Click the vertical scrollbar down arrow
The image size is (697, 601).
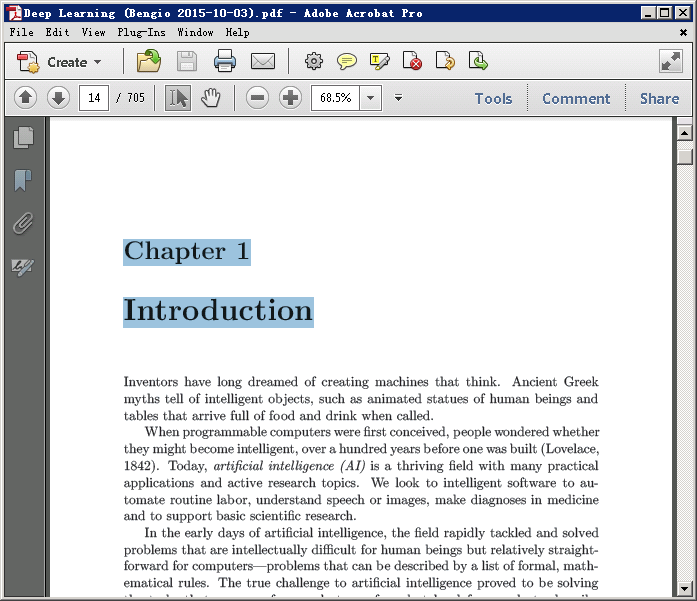(685, 589)
